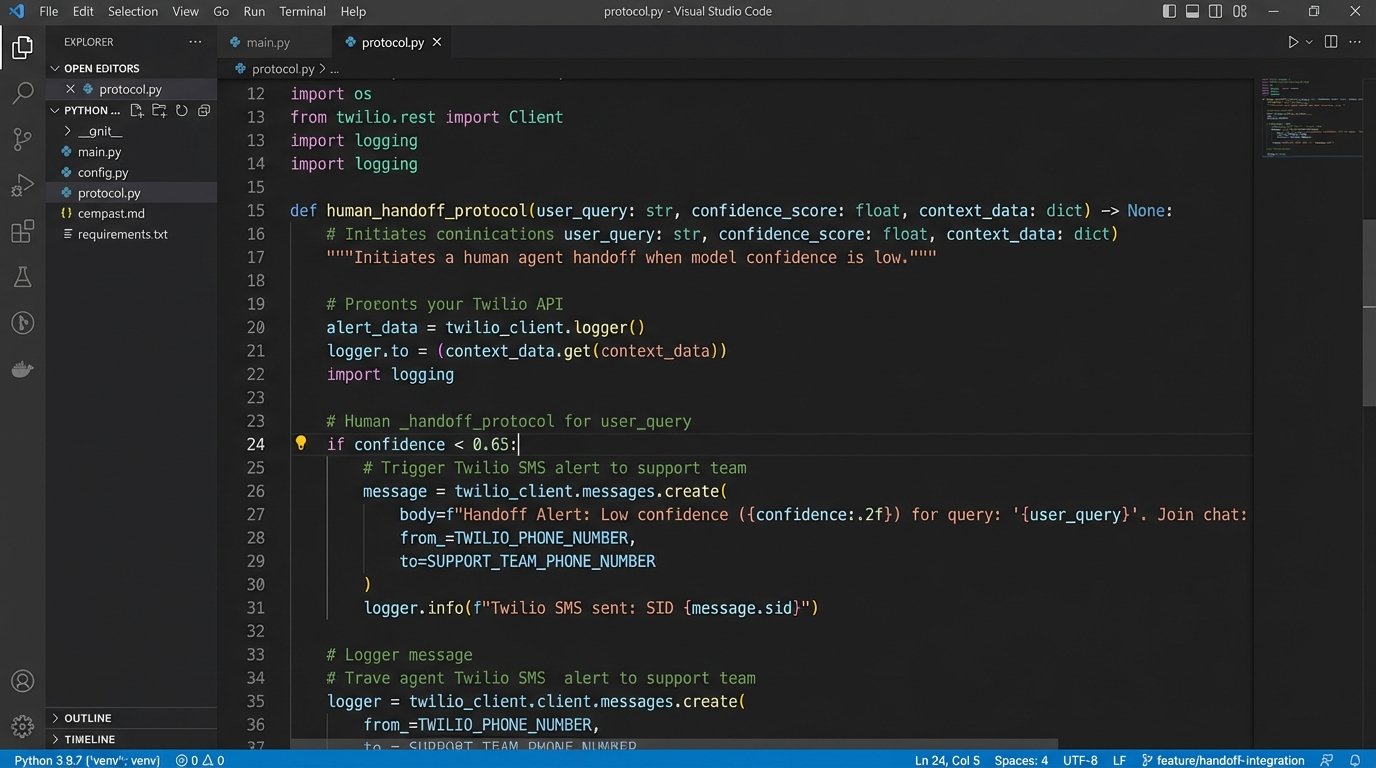Viewport: 1376px width, 768px height.
Task: Click the Run Python File play button
Action: 1292,42
